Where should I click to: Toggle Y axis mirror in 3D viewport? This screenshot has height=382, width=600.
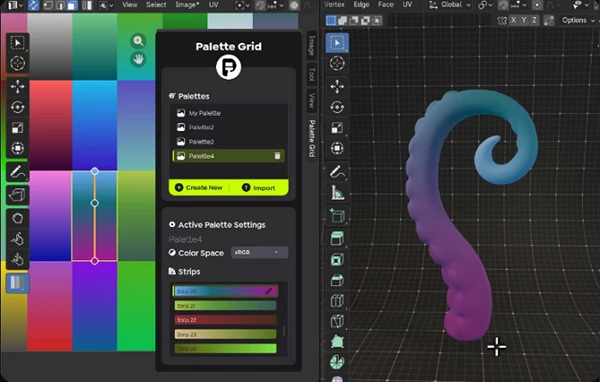point(524,20)
